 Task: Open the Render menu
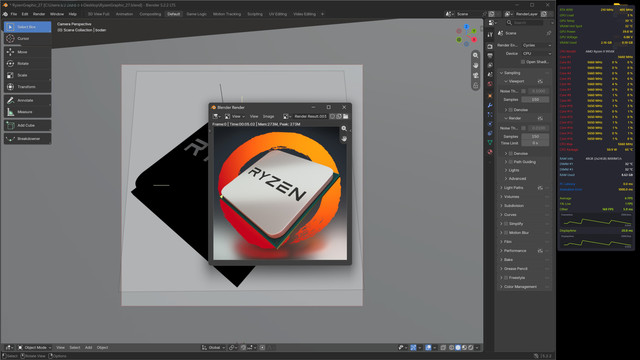(x=39, y=14)
